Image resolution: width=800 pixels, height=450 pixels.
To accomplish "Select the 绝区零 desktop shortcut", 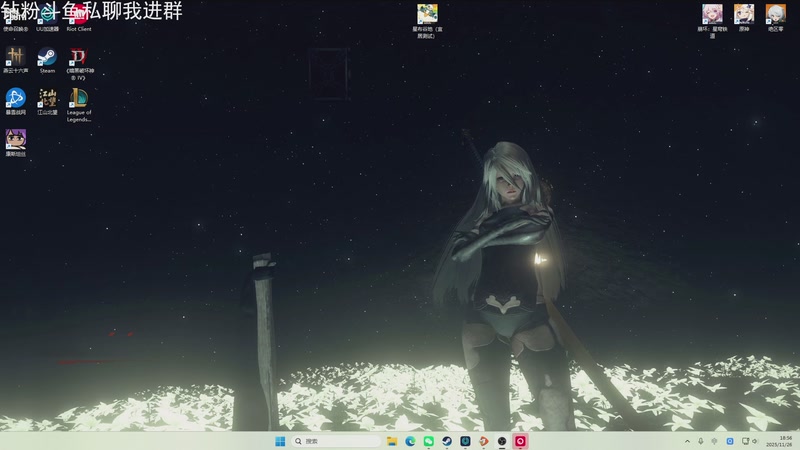I will [x=776, y=18].
